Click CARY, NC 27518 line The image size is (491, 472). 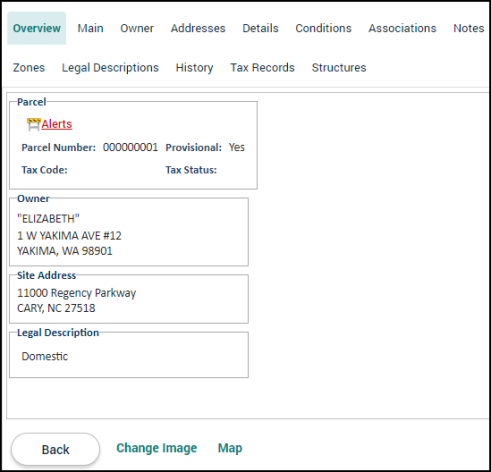click(56, 308)
